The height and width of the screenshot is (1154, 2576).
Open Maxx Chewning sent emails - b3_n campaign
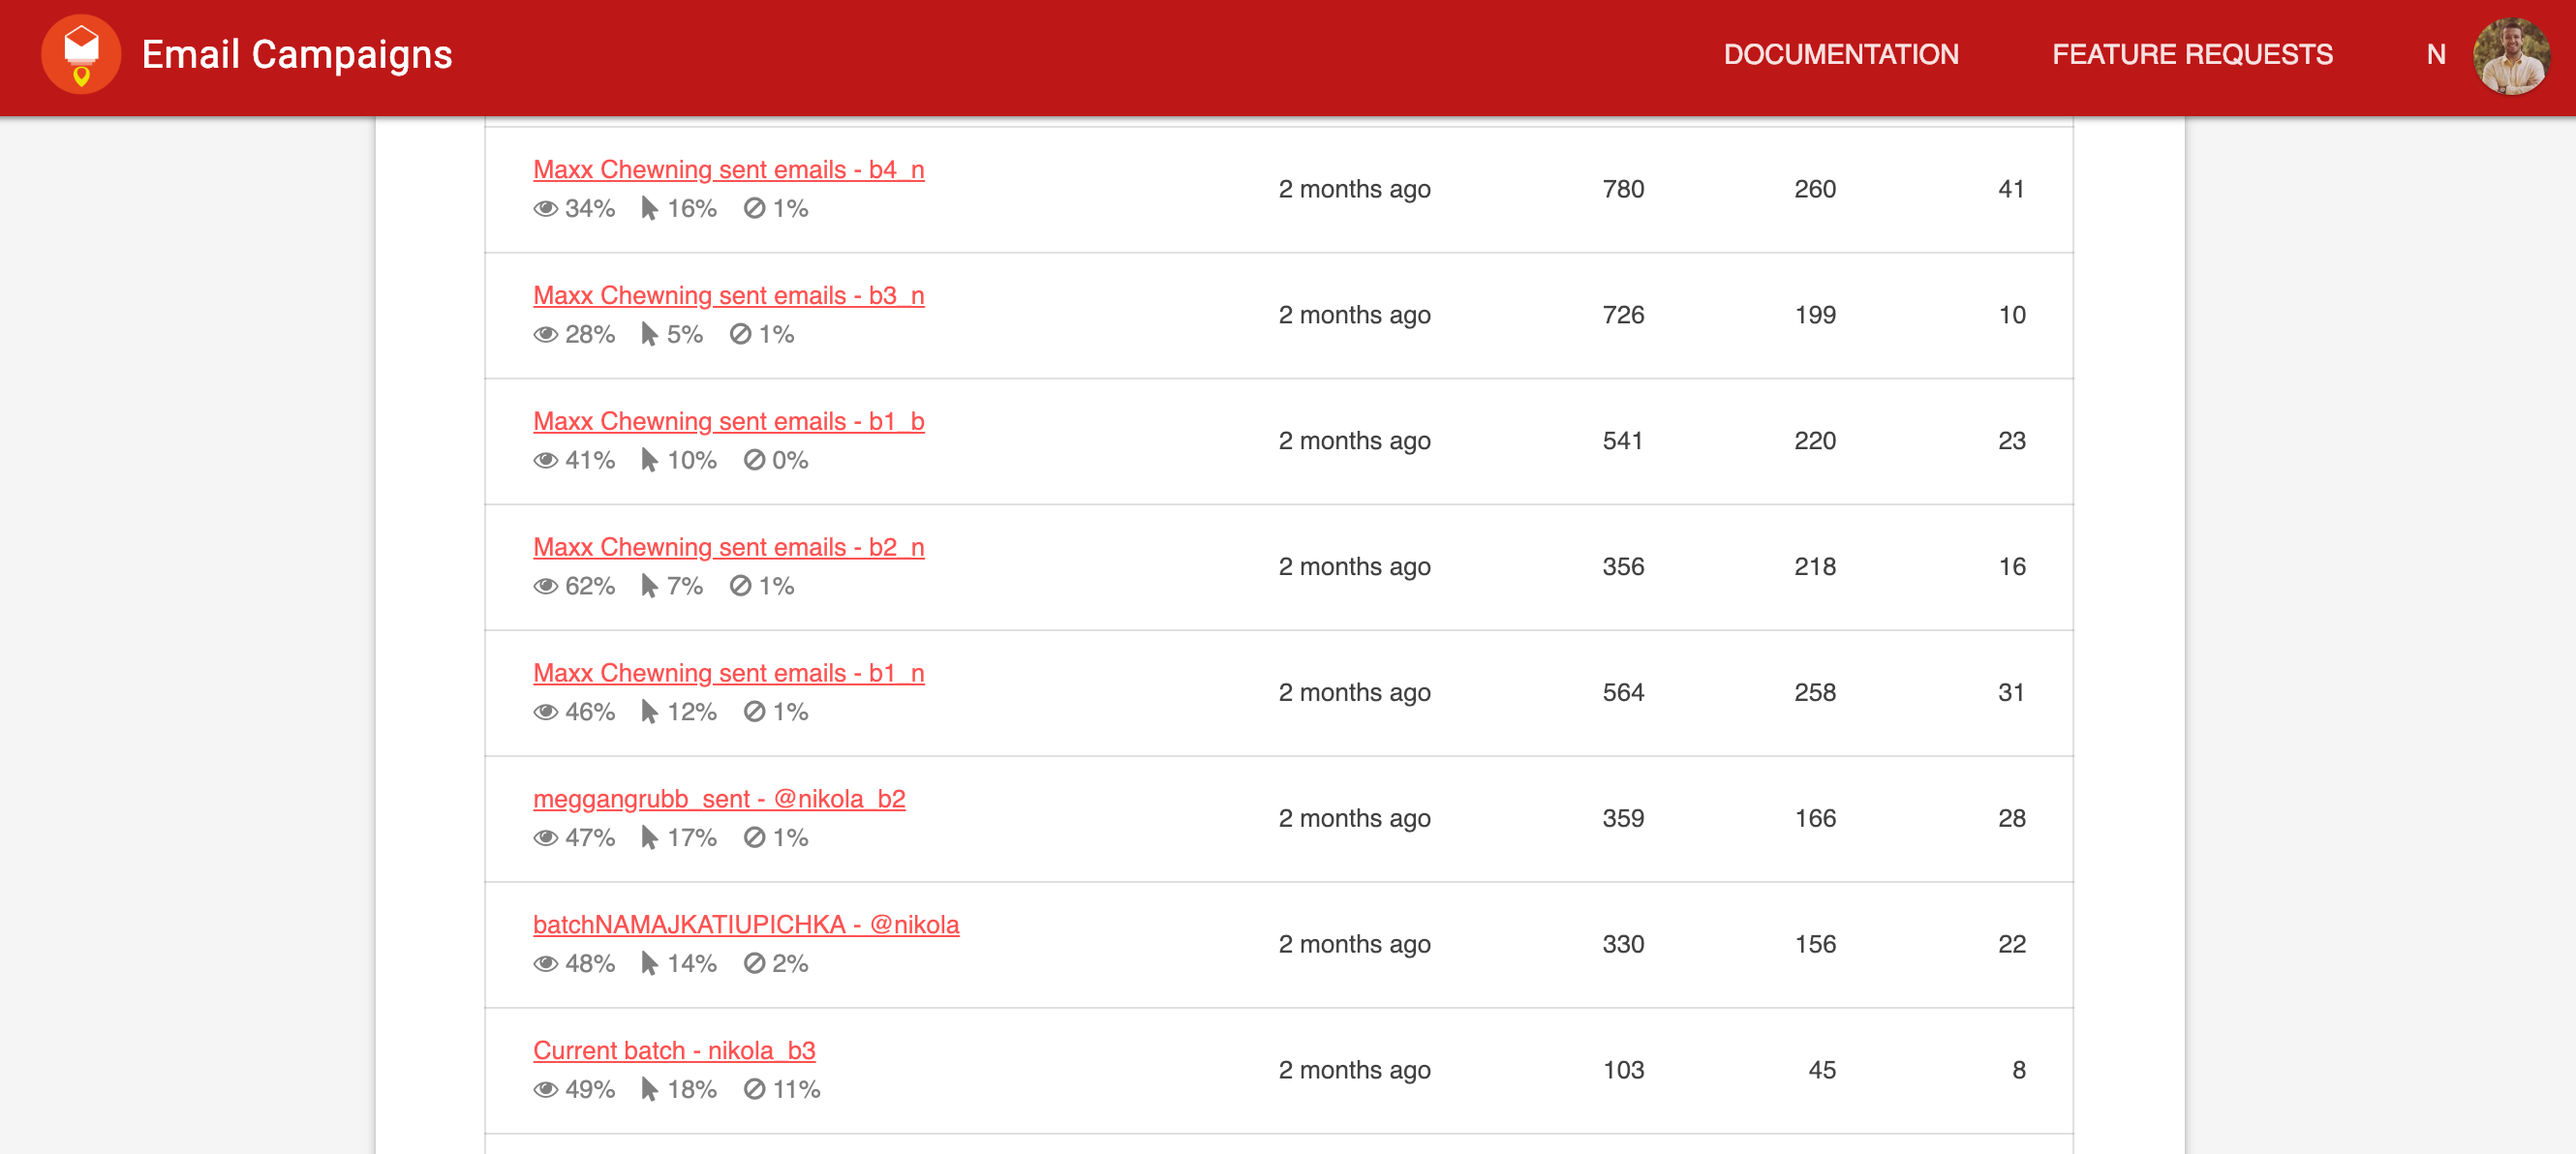728,296
